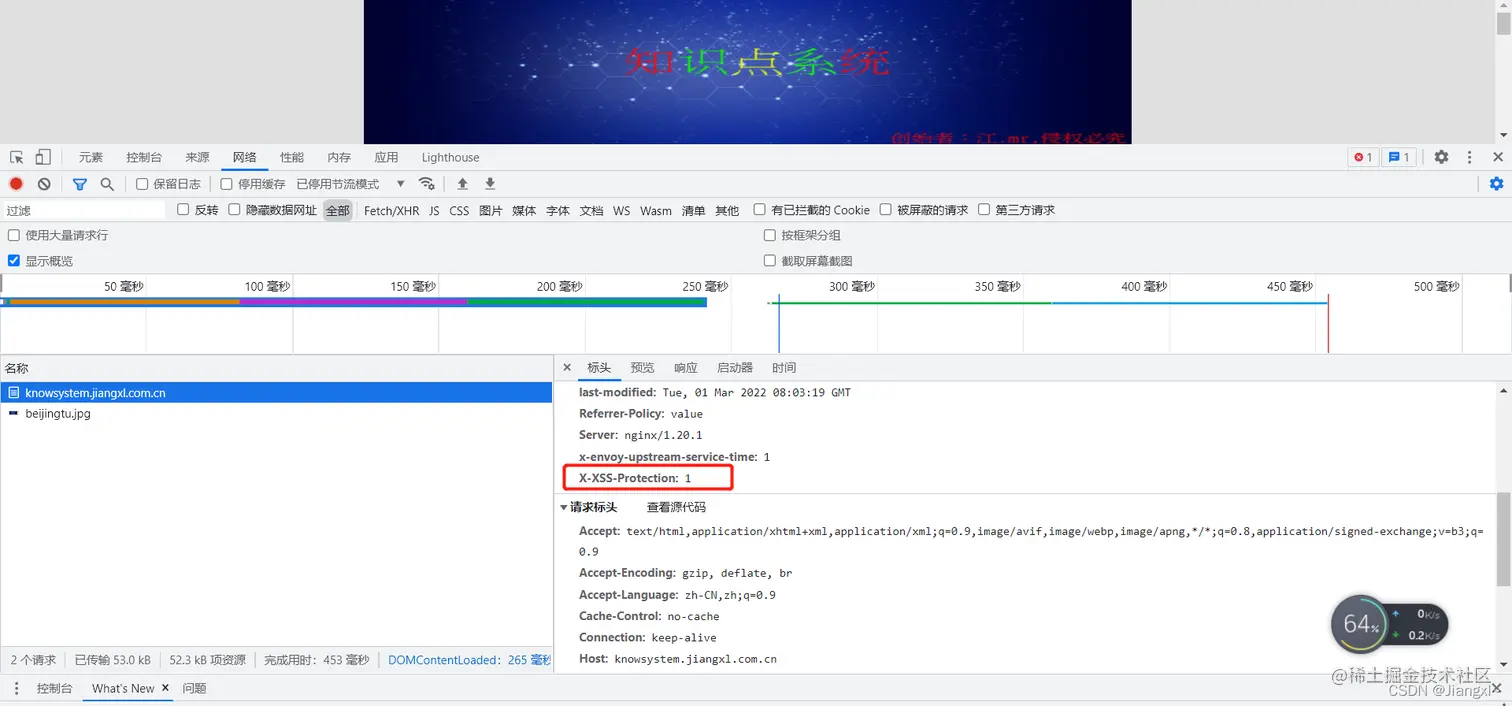Open the 预览 details tab
The width and height of the screenshot is (1512, 706).
tap(643, 368)
